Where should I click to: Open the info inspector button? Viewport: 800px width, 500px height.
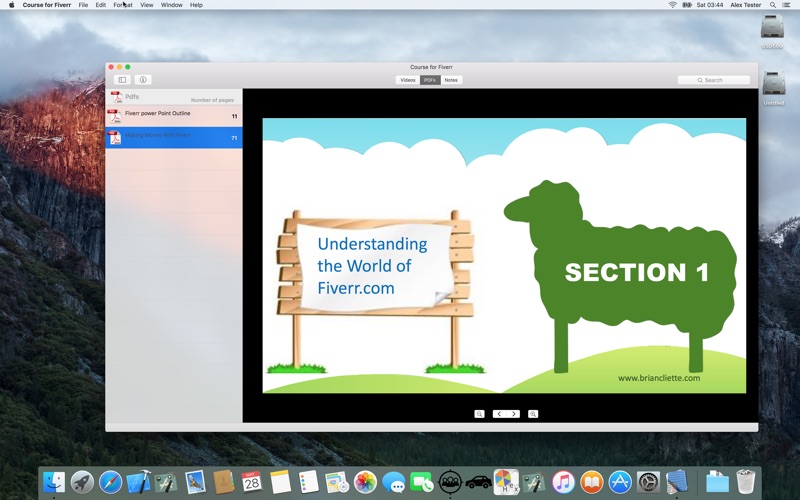pos(143,80)
